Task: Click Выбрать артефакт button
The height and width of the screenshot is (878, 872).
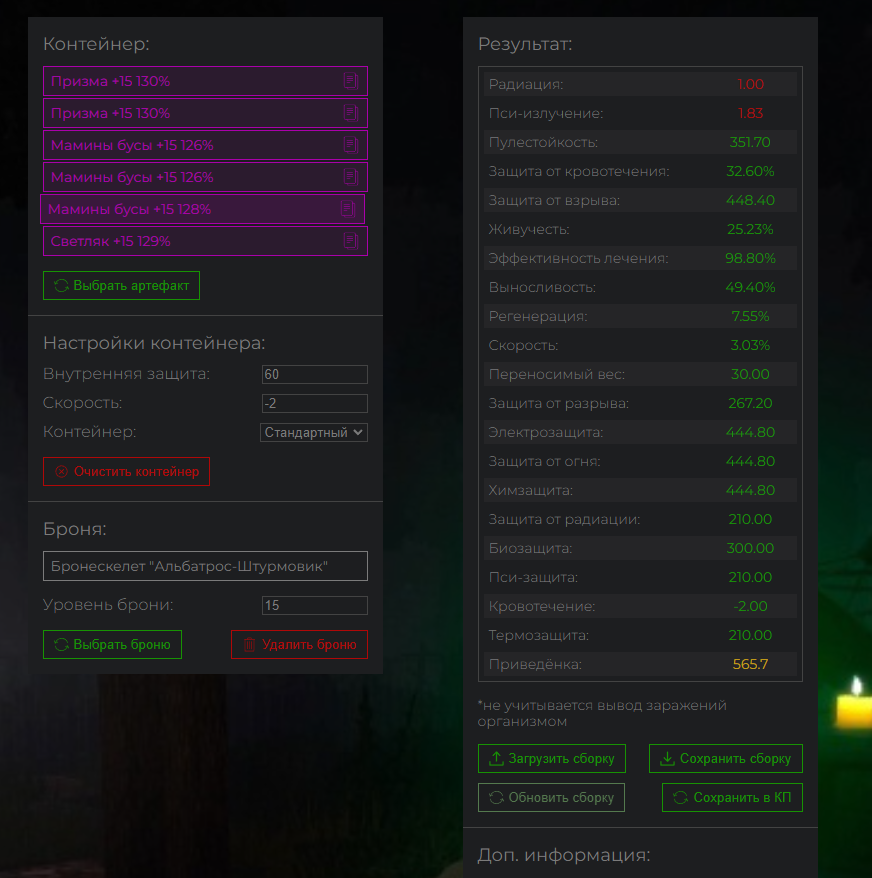Action: 121,286
